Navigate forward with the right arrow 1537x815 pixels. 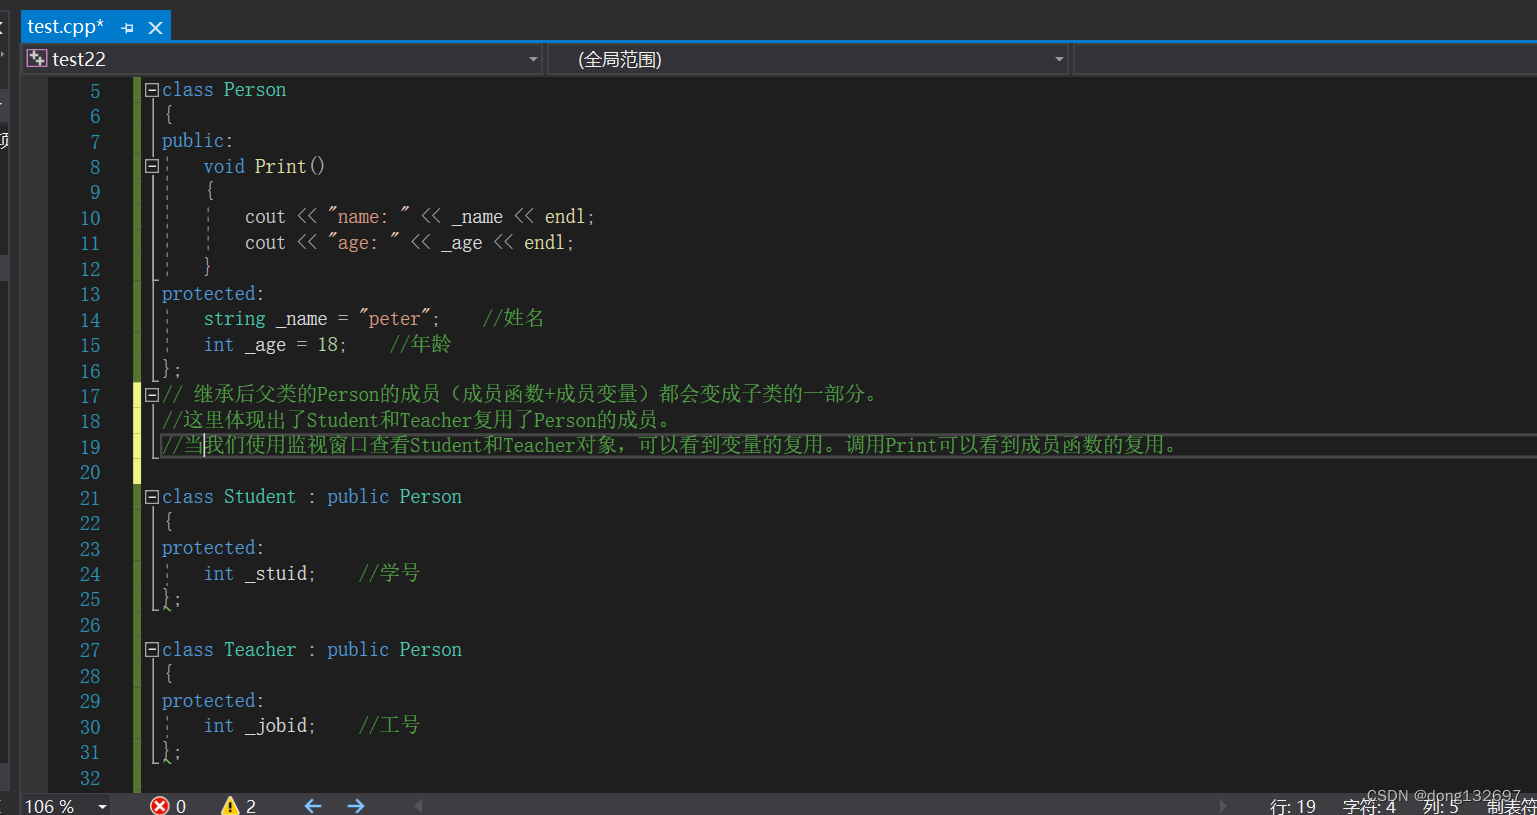click(x=356, y=806)
